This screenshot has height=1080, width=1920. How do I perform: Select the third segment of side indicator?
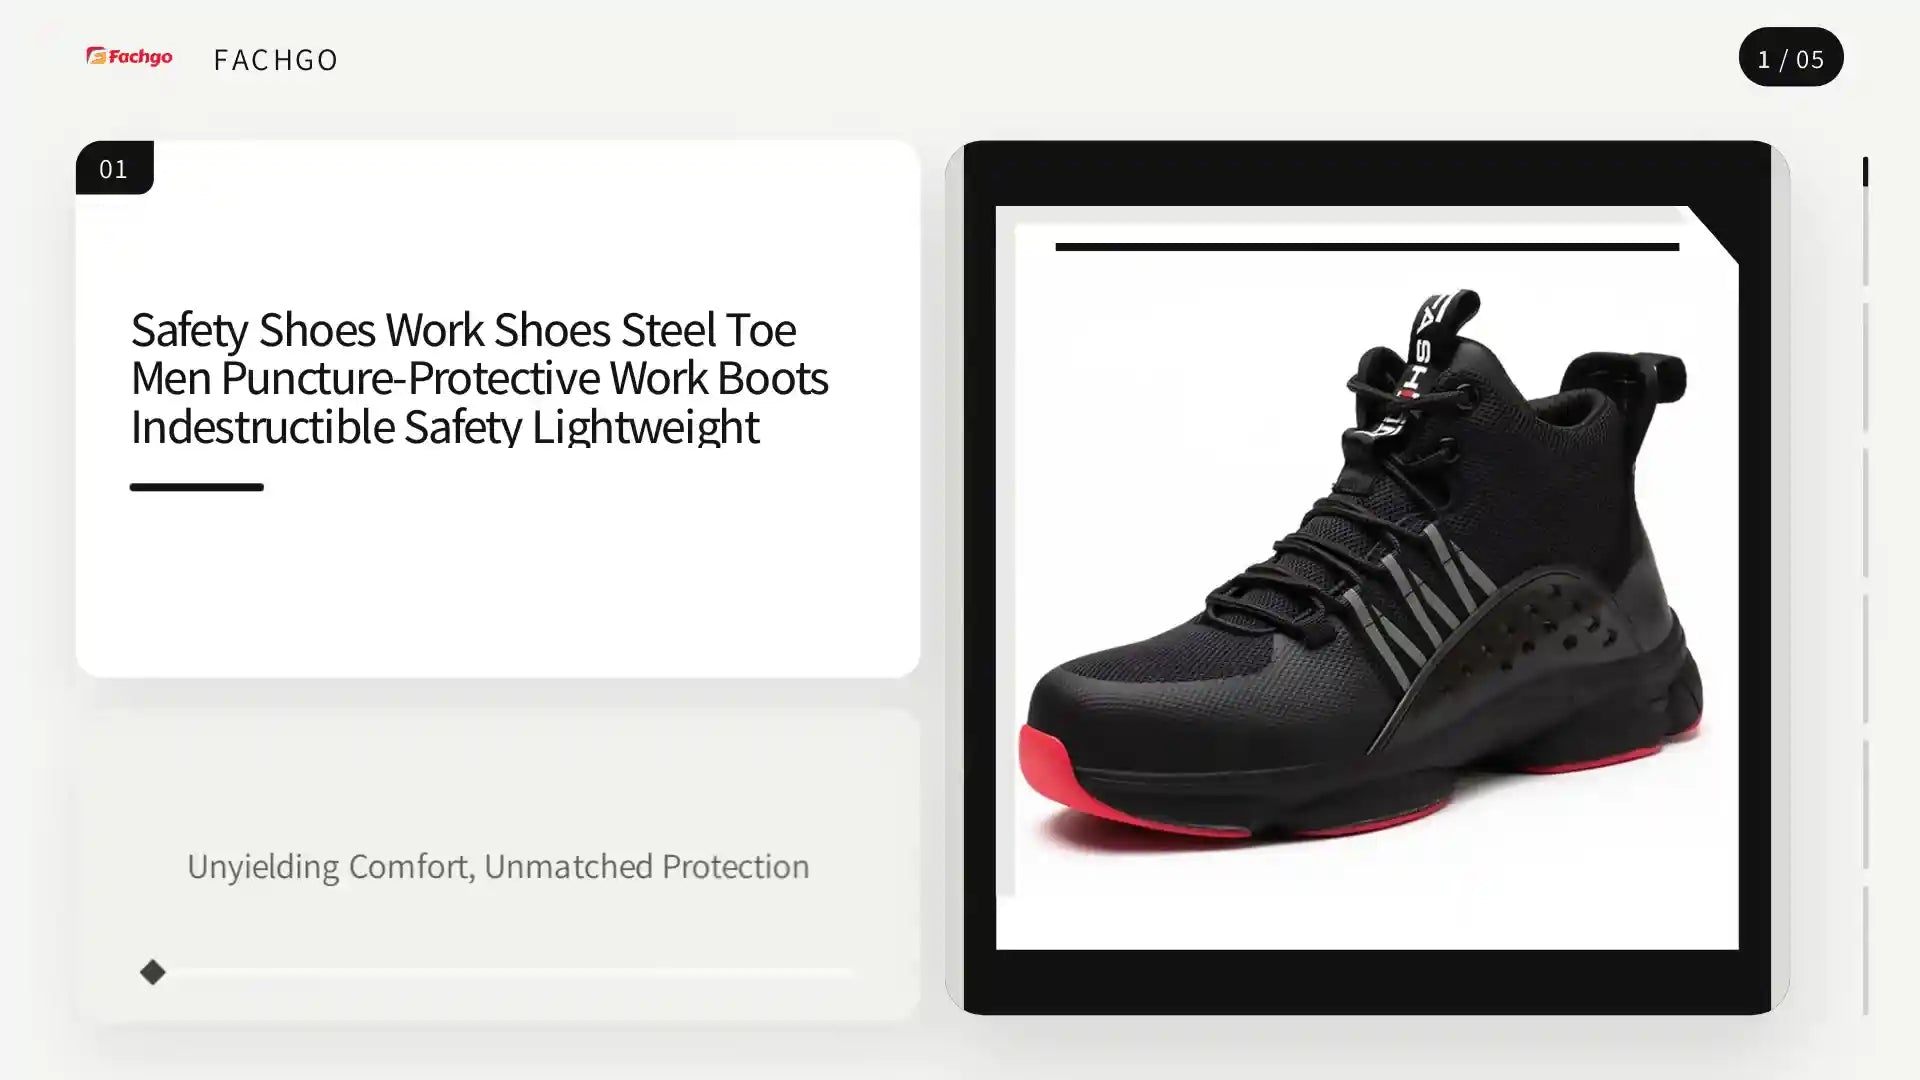(x=1865, y=512)
